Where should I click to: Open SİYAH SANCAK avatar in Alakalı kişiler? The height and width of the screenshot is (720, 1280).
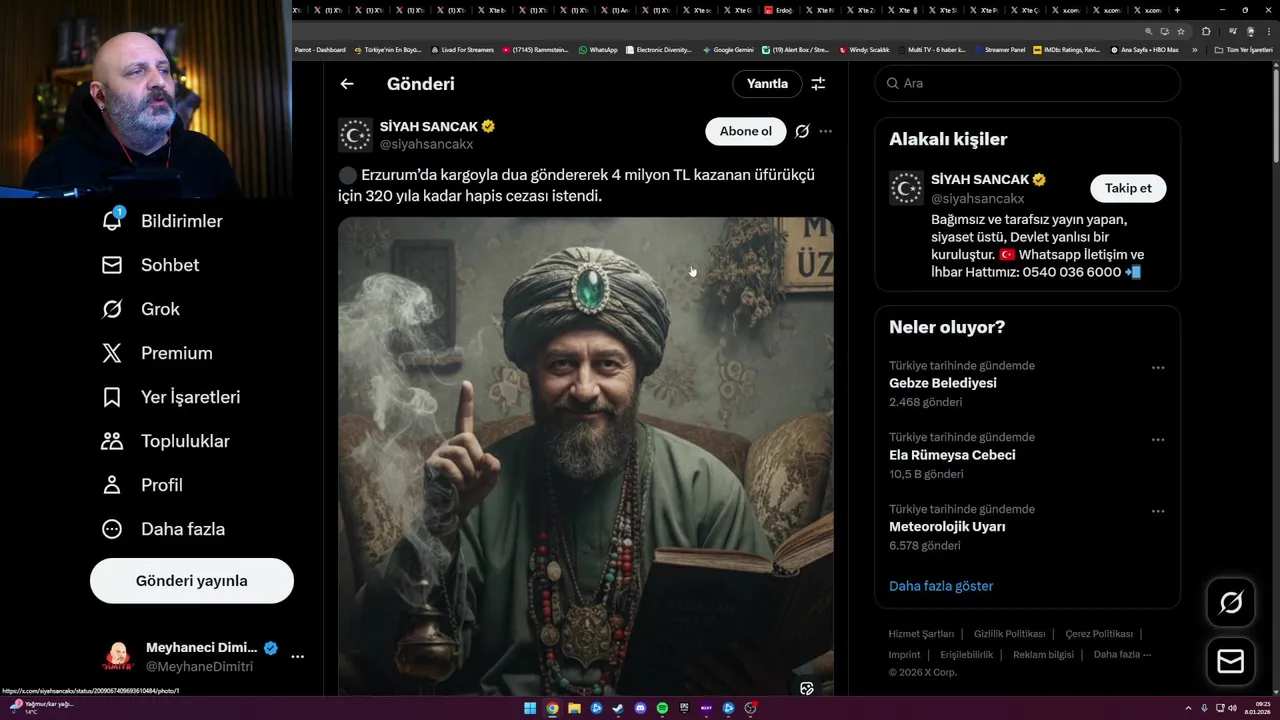tap(906, 188)
